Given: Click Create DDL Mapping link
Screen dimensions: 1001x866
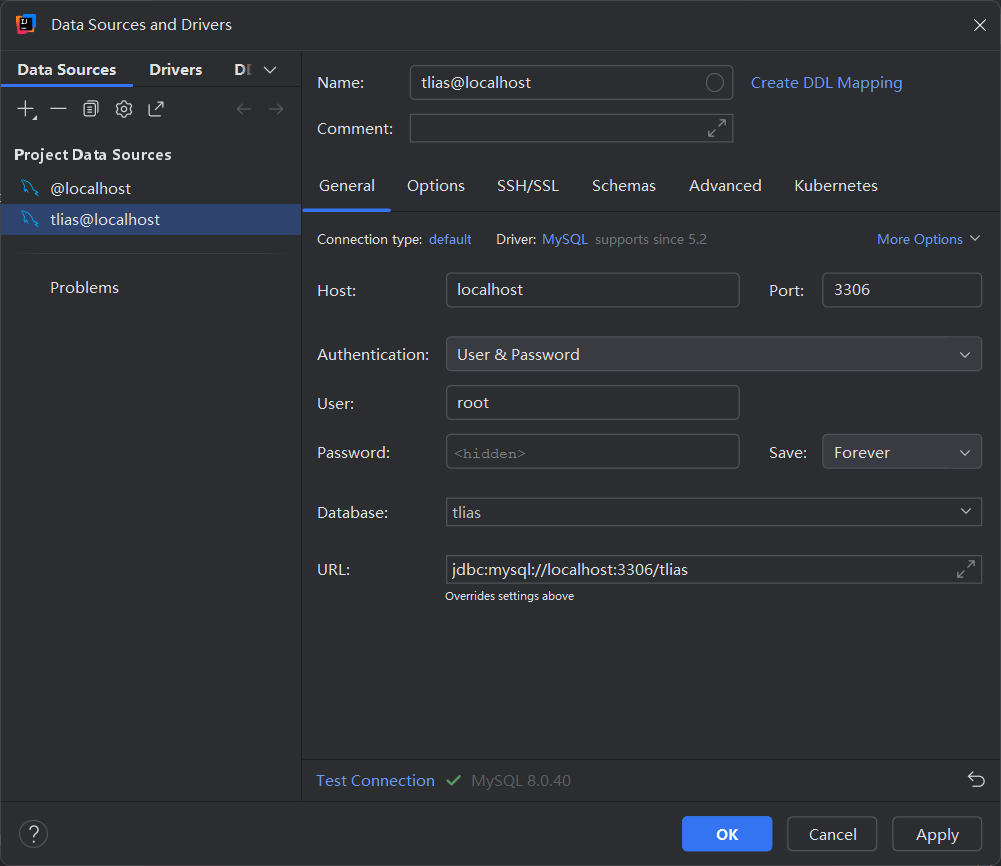Looking at the screenshot, I should (827, 83).
